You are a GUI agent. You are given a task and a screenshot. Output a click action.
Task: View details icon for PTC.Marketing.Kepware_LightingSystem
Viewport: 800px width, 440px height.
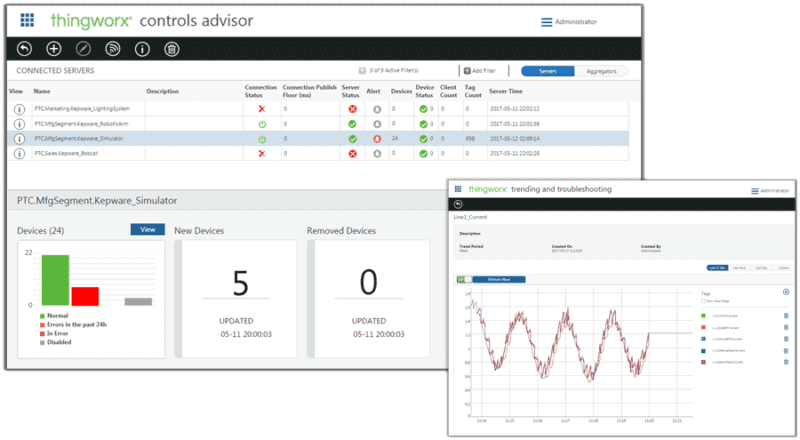[x=19, y=109]
